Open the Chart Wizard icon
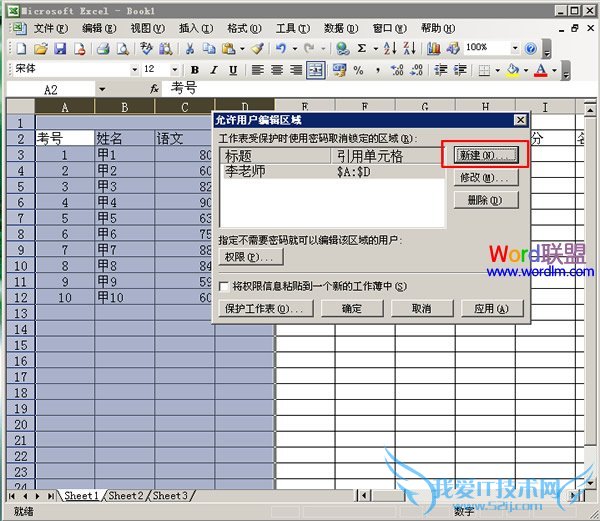600x521 pixels. pyautogui.click(x=434, y=49)
